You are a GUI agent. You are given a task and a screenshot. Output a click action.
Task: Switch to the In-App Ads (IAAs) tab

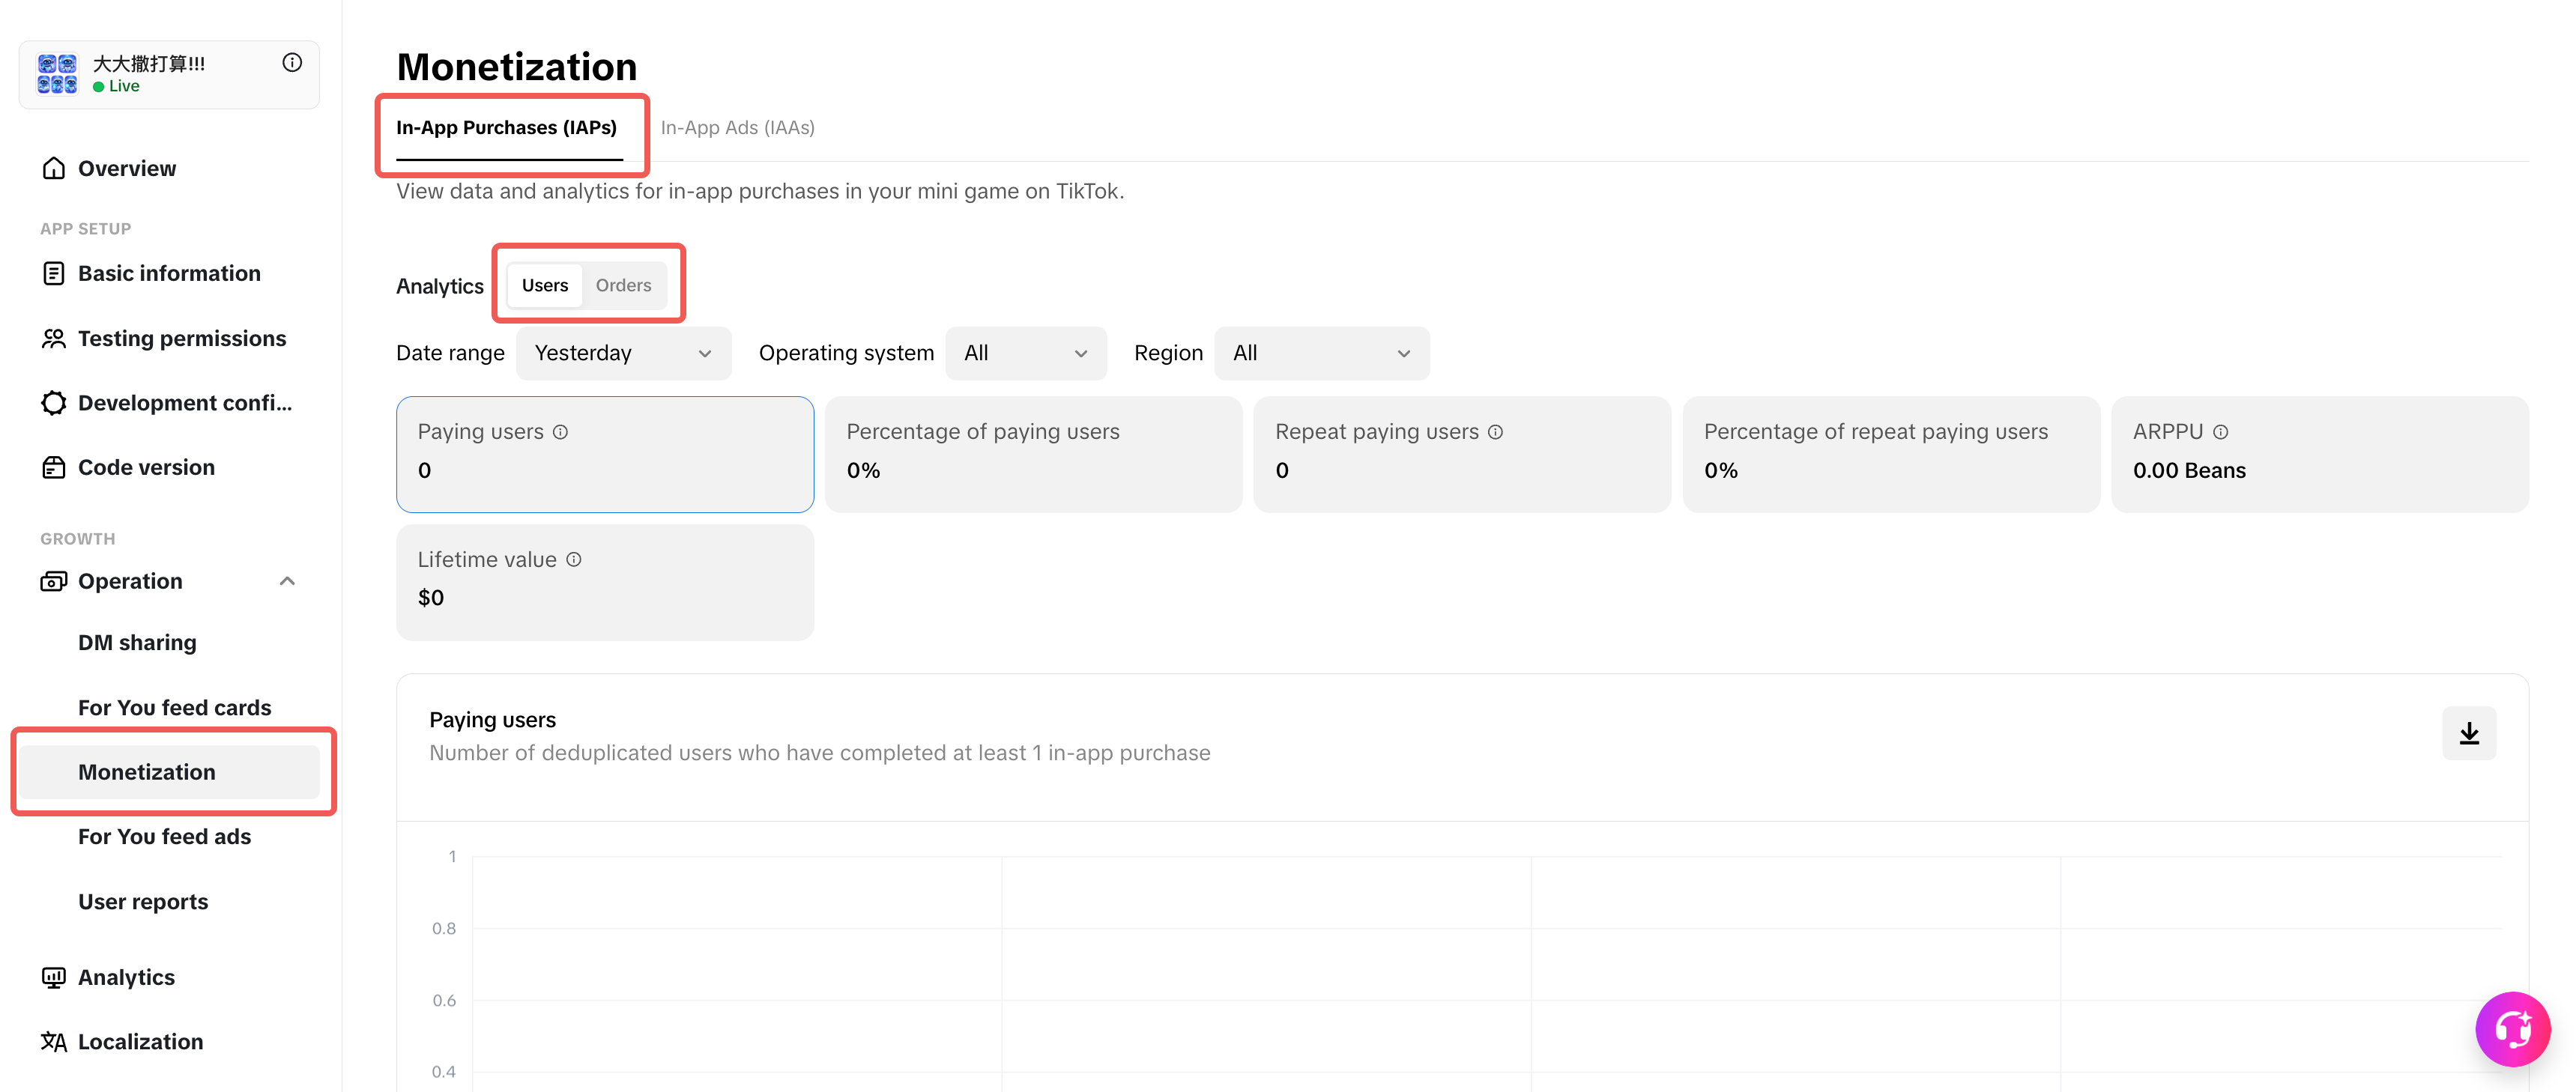[737, 128]
